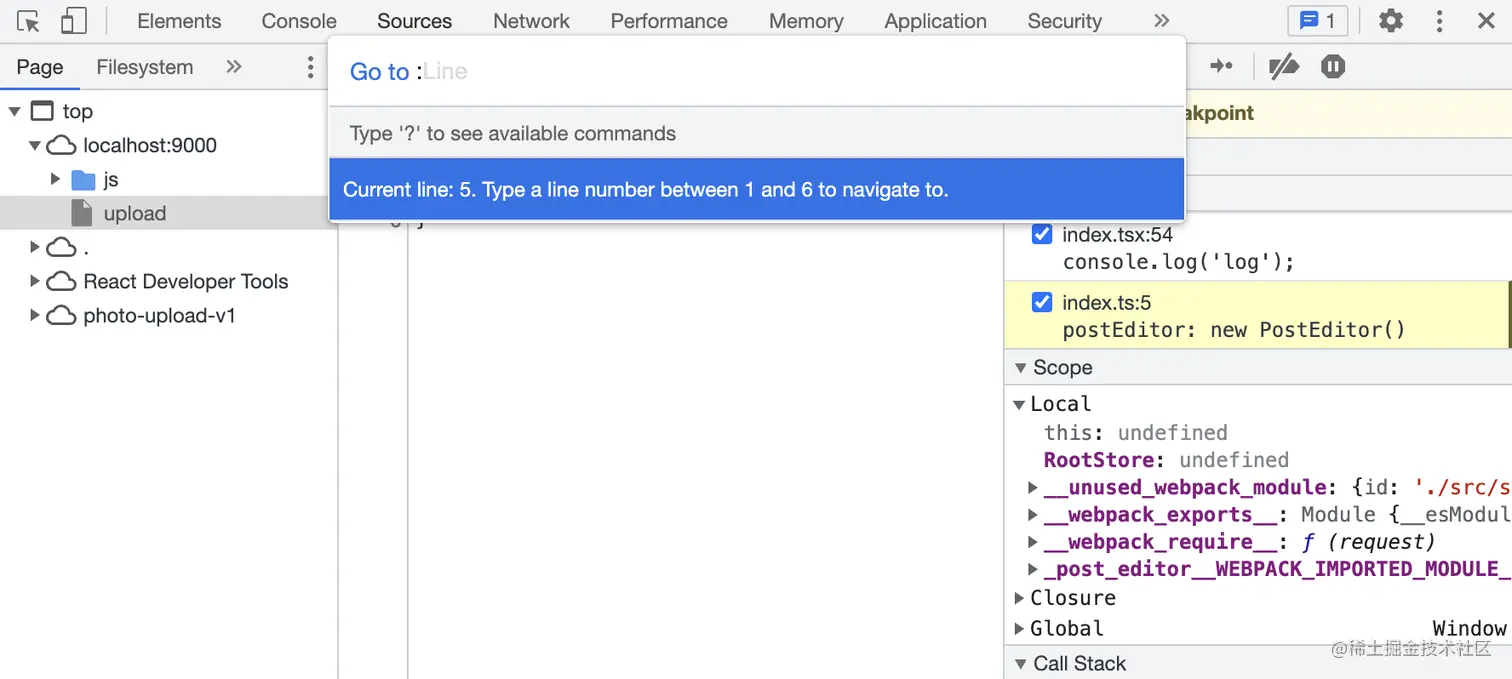Open DevTools settings gear

coord(1391,21)
